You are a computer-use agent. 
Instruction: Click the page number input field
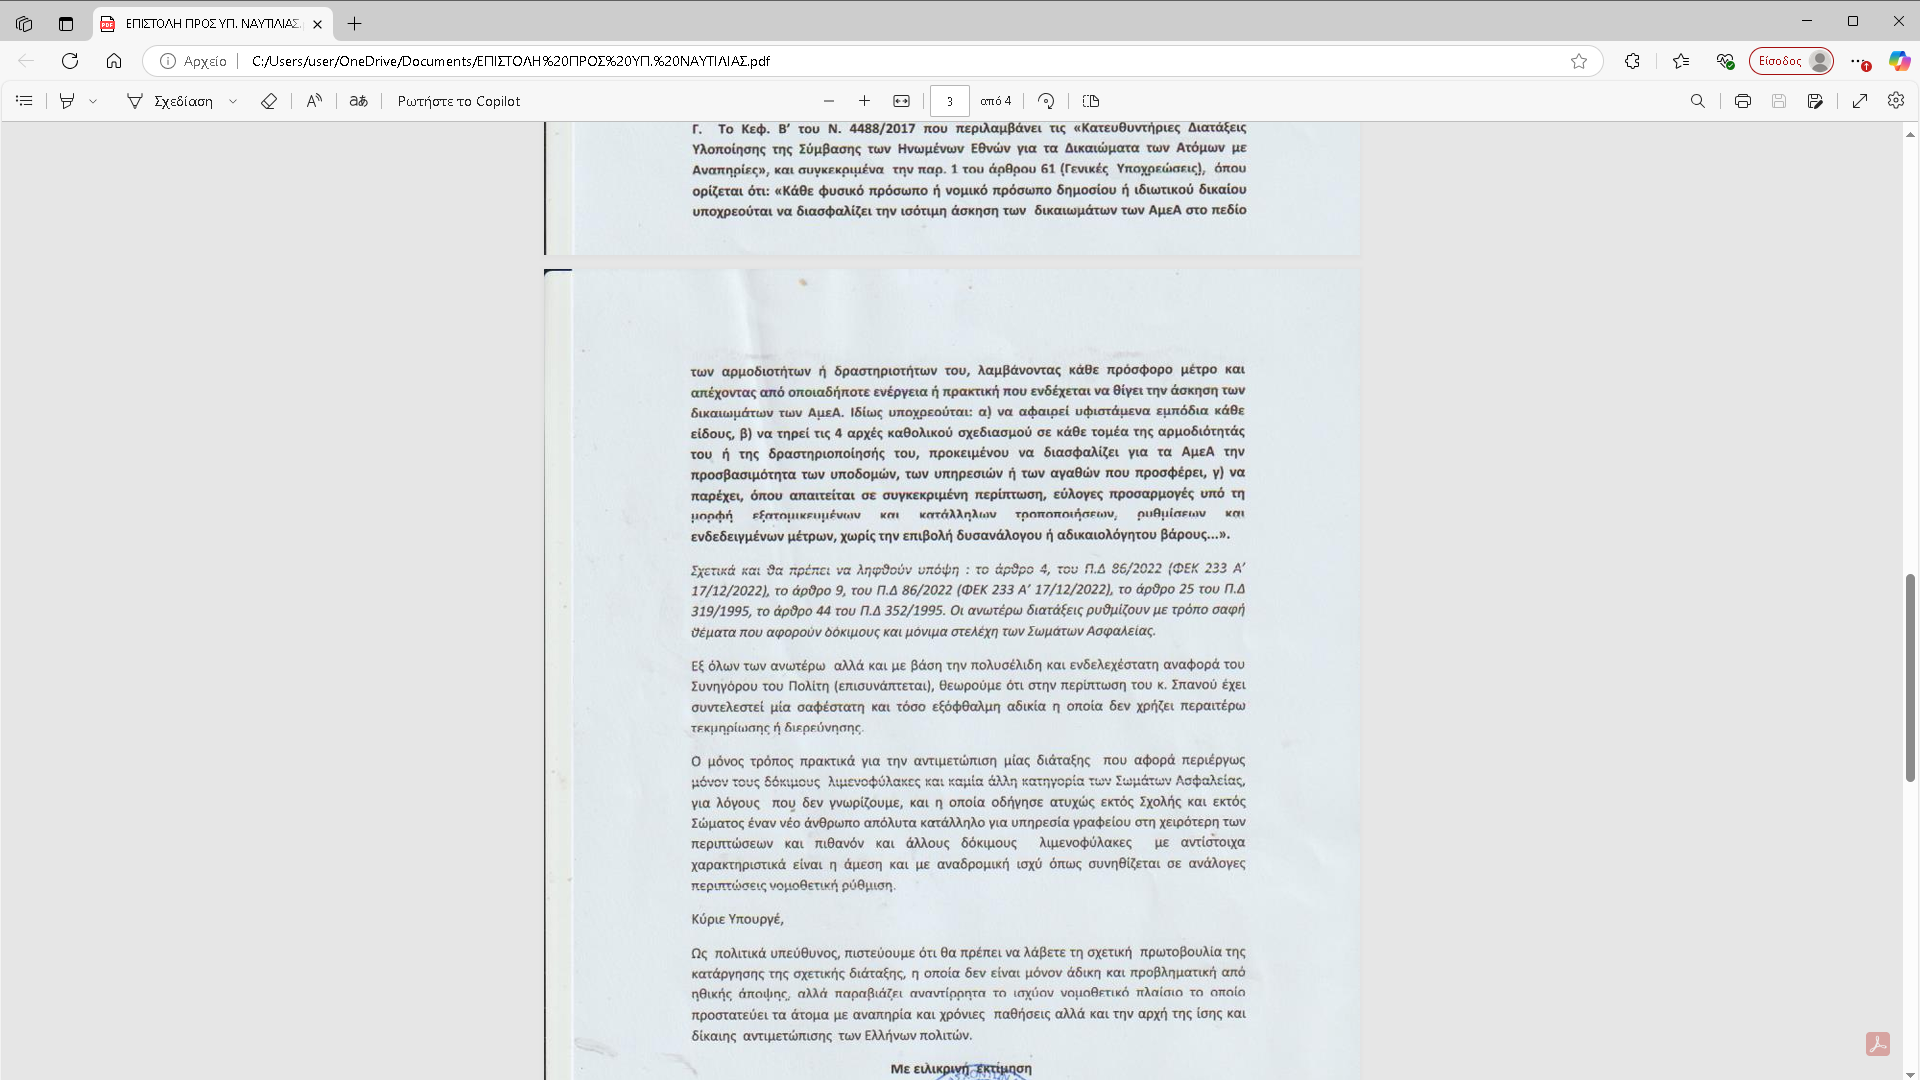(949, 101)
